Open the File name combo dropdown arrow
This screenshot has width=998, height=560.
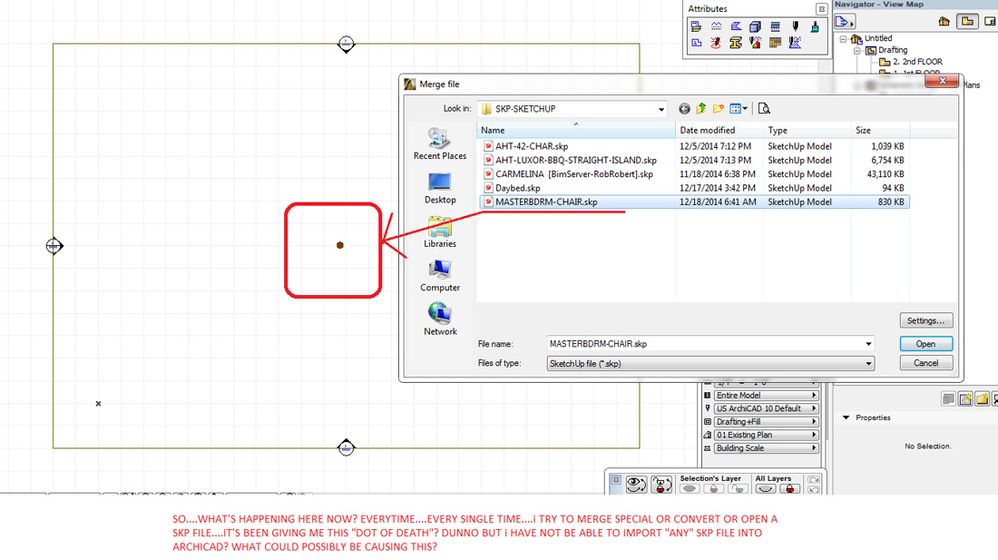click(x=868, y=344)
